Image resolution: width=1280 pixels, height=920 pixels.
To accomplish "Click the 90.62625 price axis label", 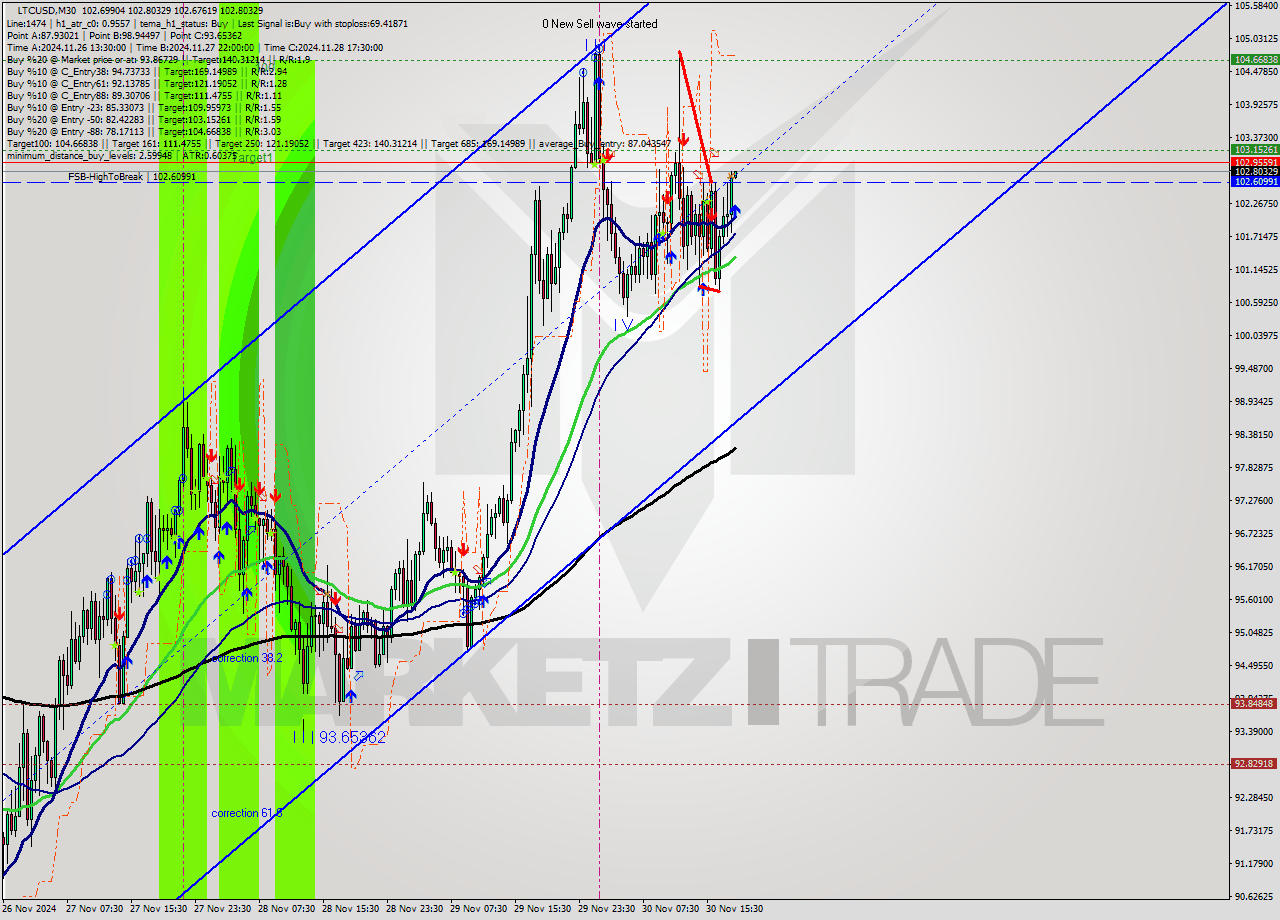I will tap(1255, 897).
